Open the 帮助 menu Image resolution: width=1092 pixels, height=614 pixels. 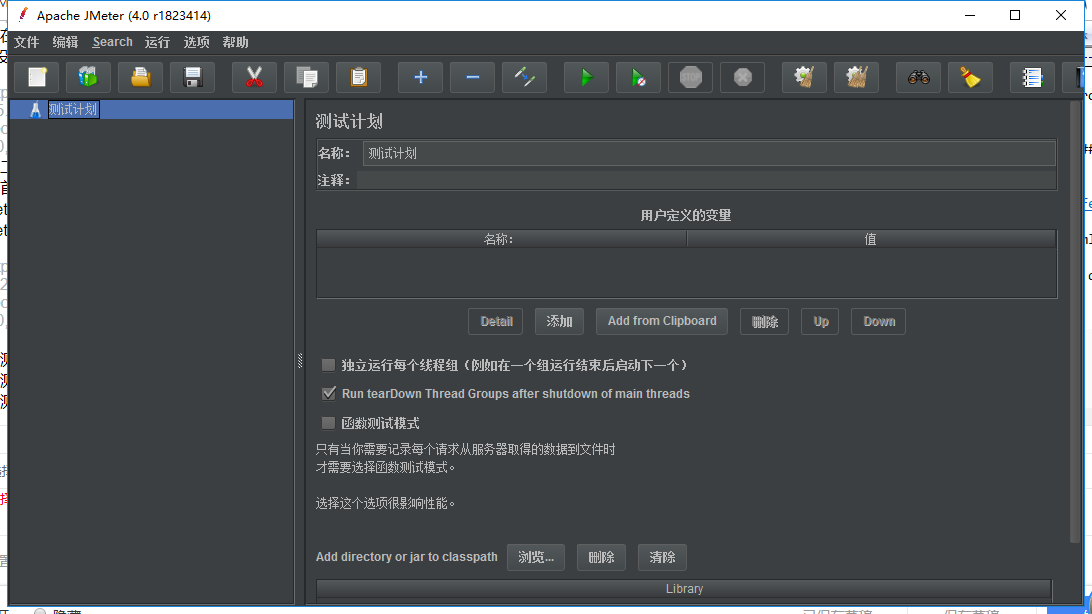[235, 42]
